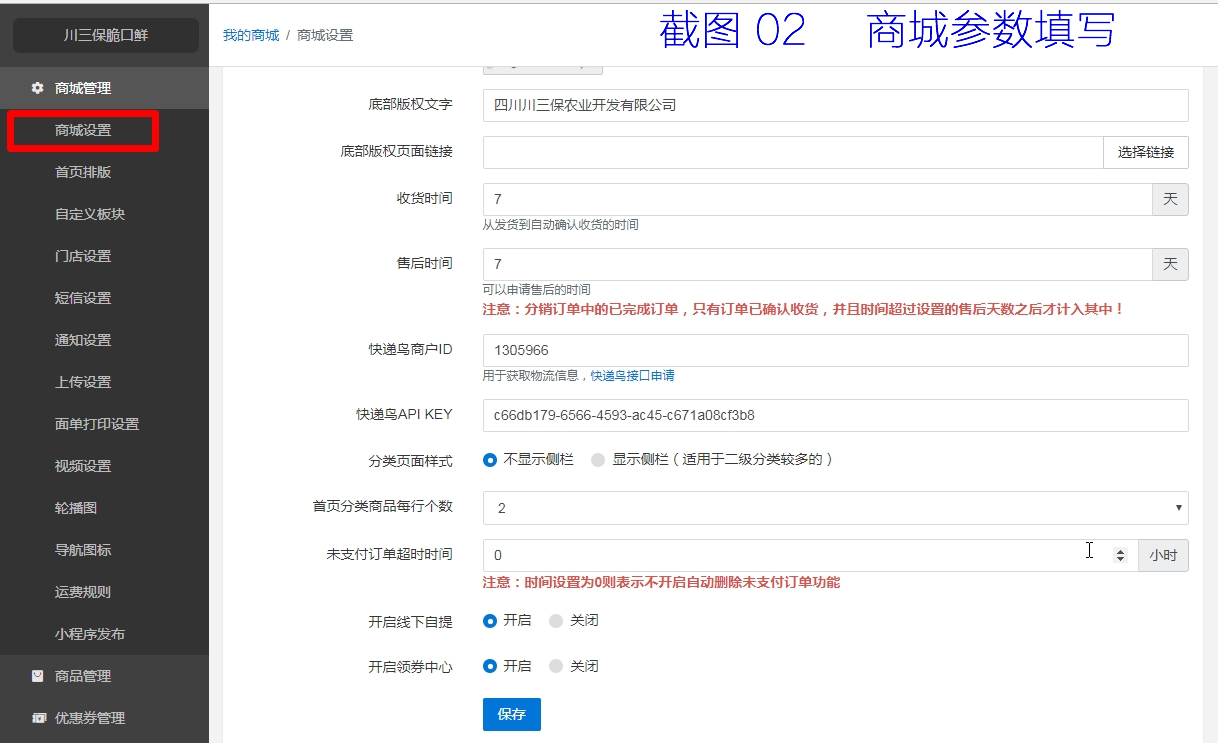Click the 未支付订单超时时间 number field

tap(810, 555)
